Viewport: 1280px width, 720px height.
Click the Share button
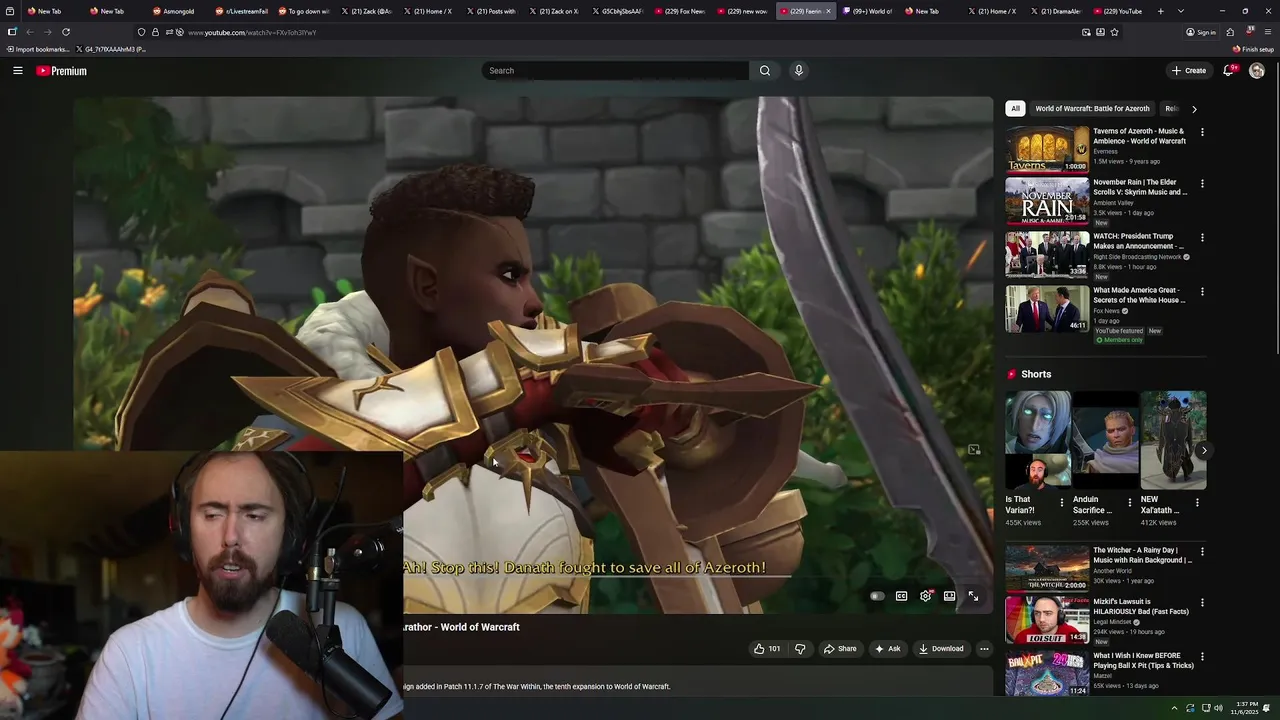840,649
